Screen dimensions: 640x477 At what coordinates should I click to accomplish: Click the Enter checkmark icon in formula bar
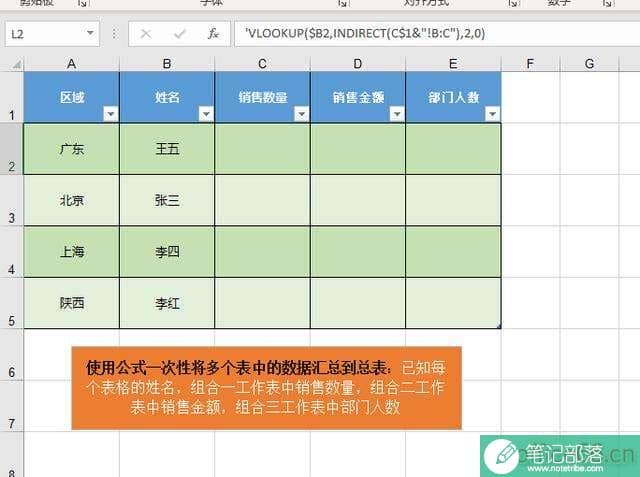(x=180, y=33)
